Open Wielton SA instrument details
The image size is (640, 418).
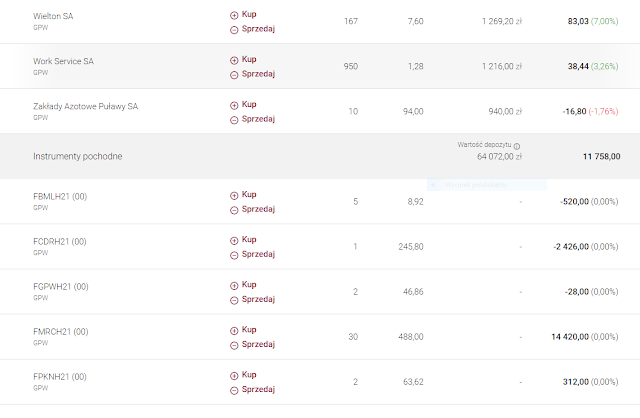tap(53, 16)
